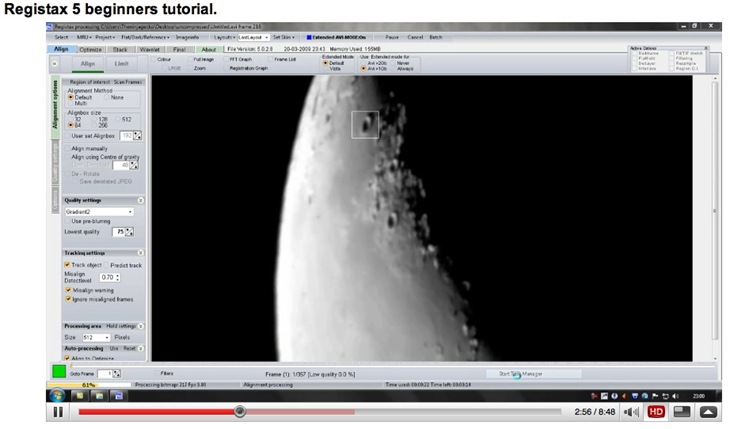This screenshot has width=730, height=429.
Task: Switch to the Final tab
Action: (179, 49)
